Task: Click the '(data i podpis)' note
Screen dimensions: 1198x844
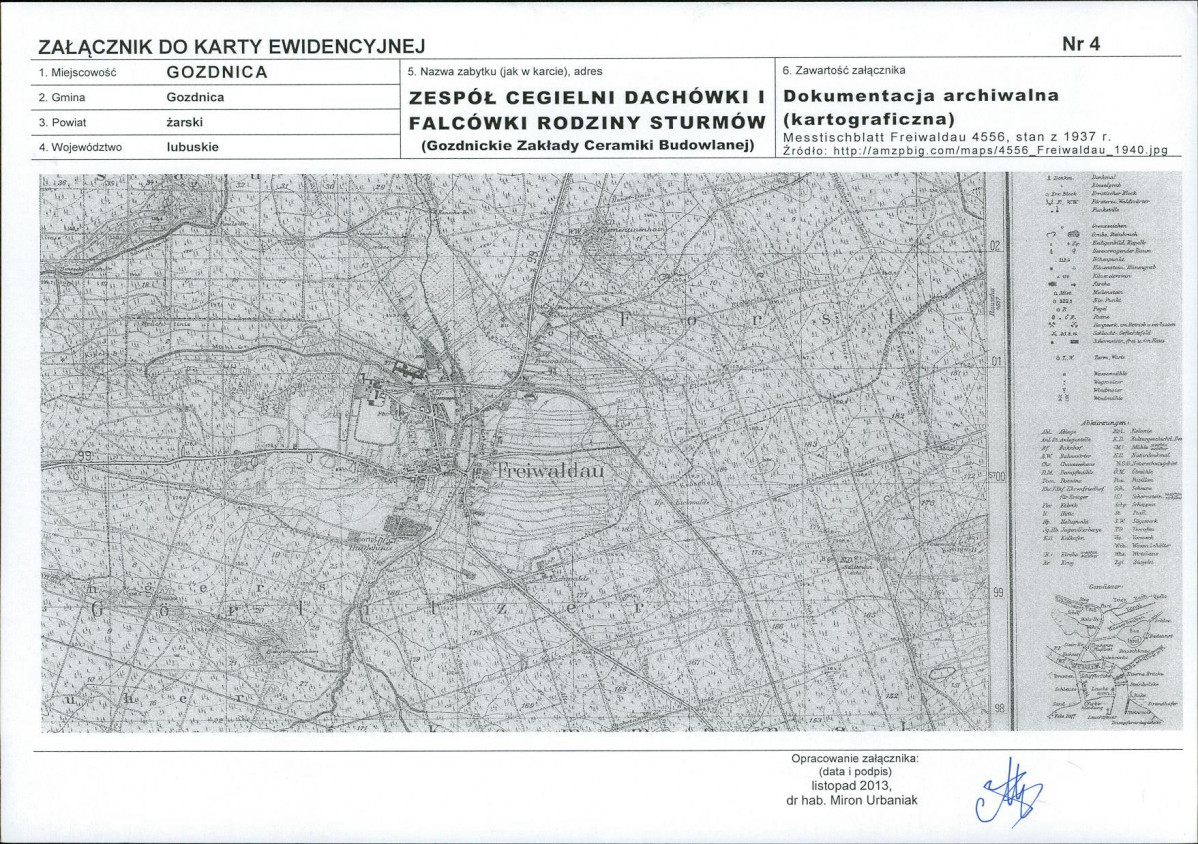Action: (x=855, y=772)
